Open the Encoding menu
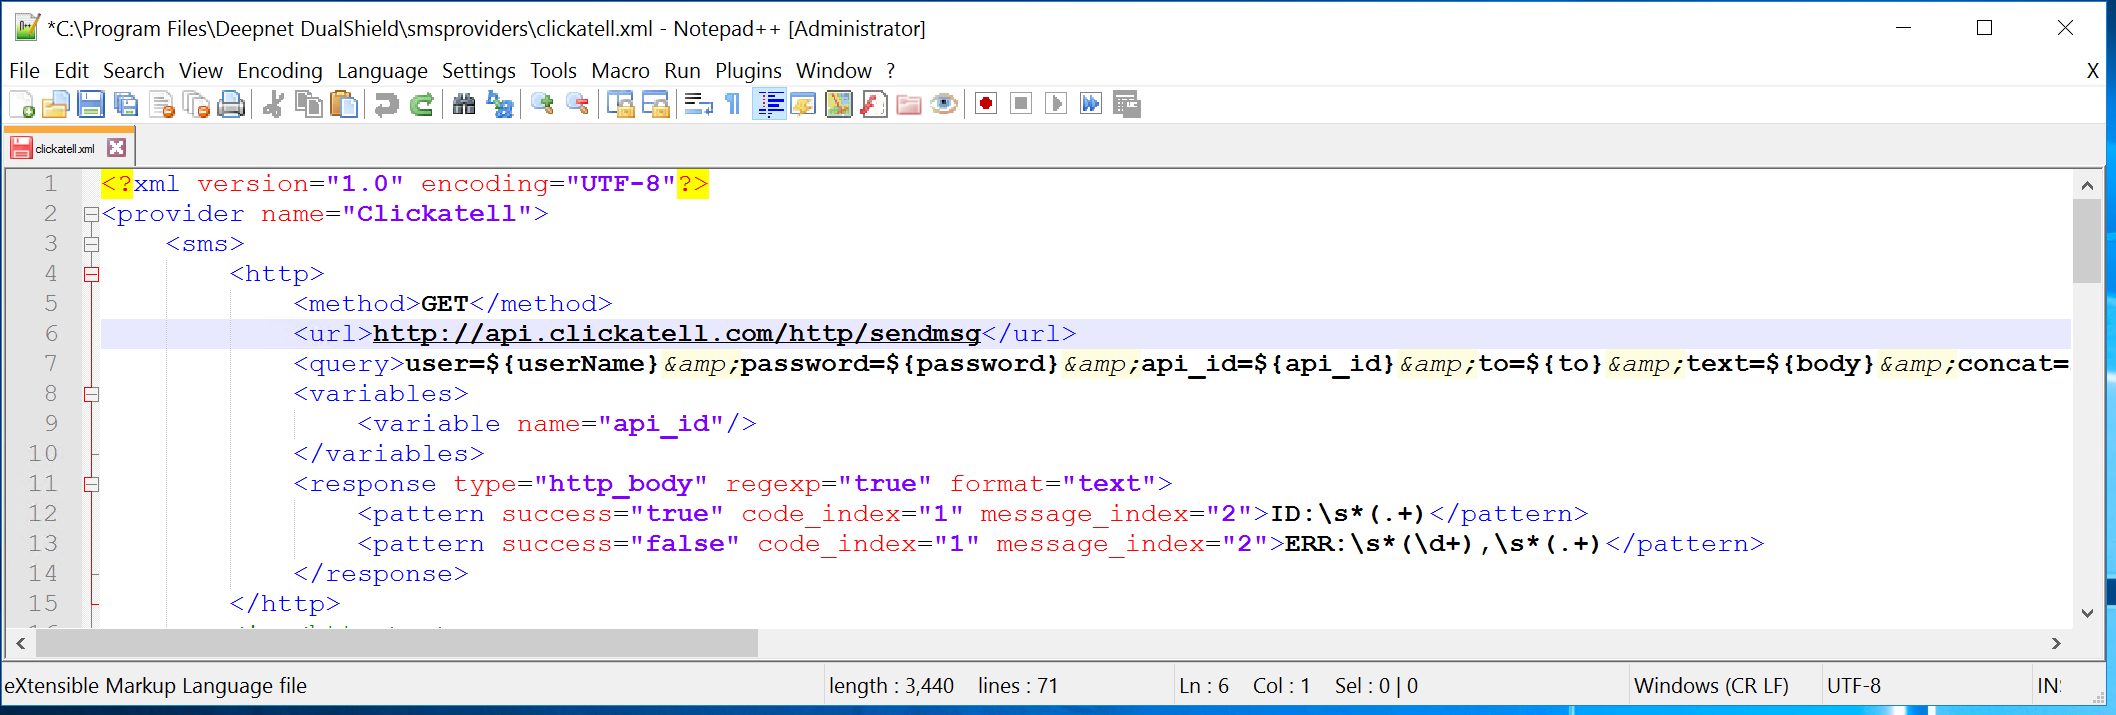This screenshot has width=2116, height=715. pyautogui.click(x=279, y=71)
